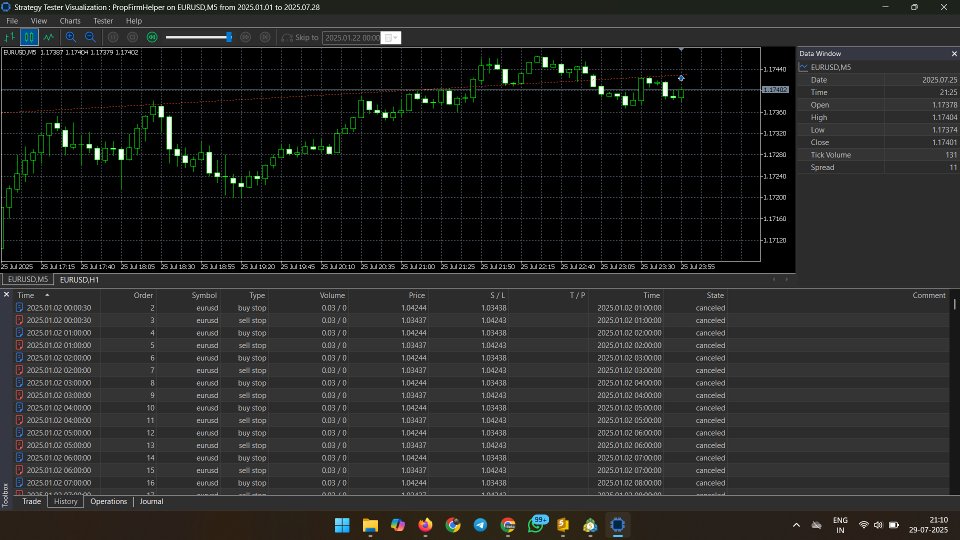The width and height of the screenshot is (960, 540).
Task: Sort by the State column header
Action: tap(714, 295)
